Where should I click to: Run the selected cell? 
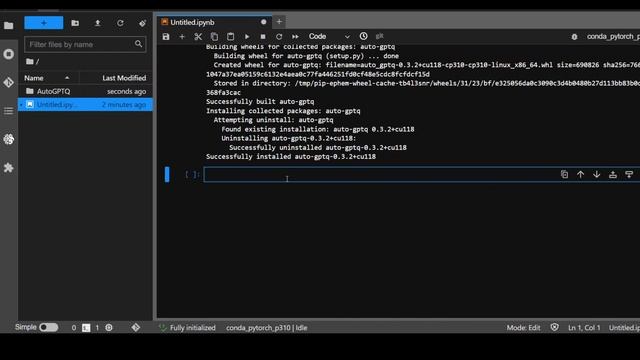click(247, 37)
